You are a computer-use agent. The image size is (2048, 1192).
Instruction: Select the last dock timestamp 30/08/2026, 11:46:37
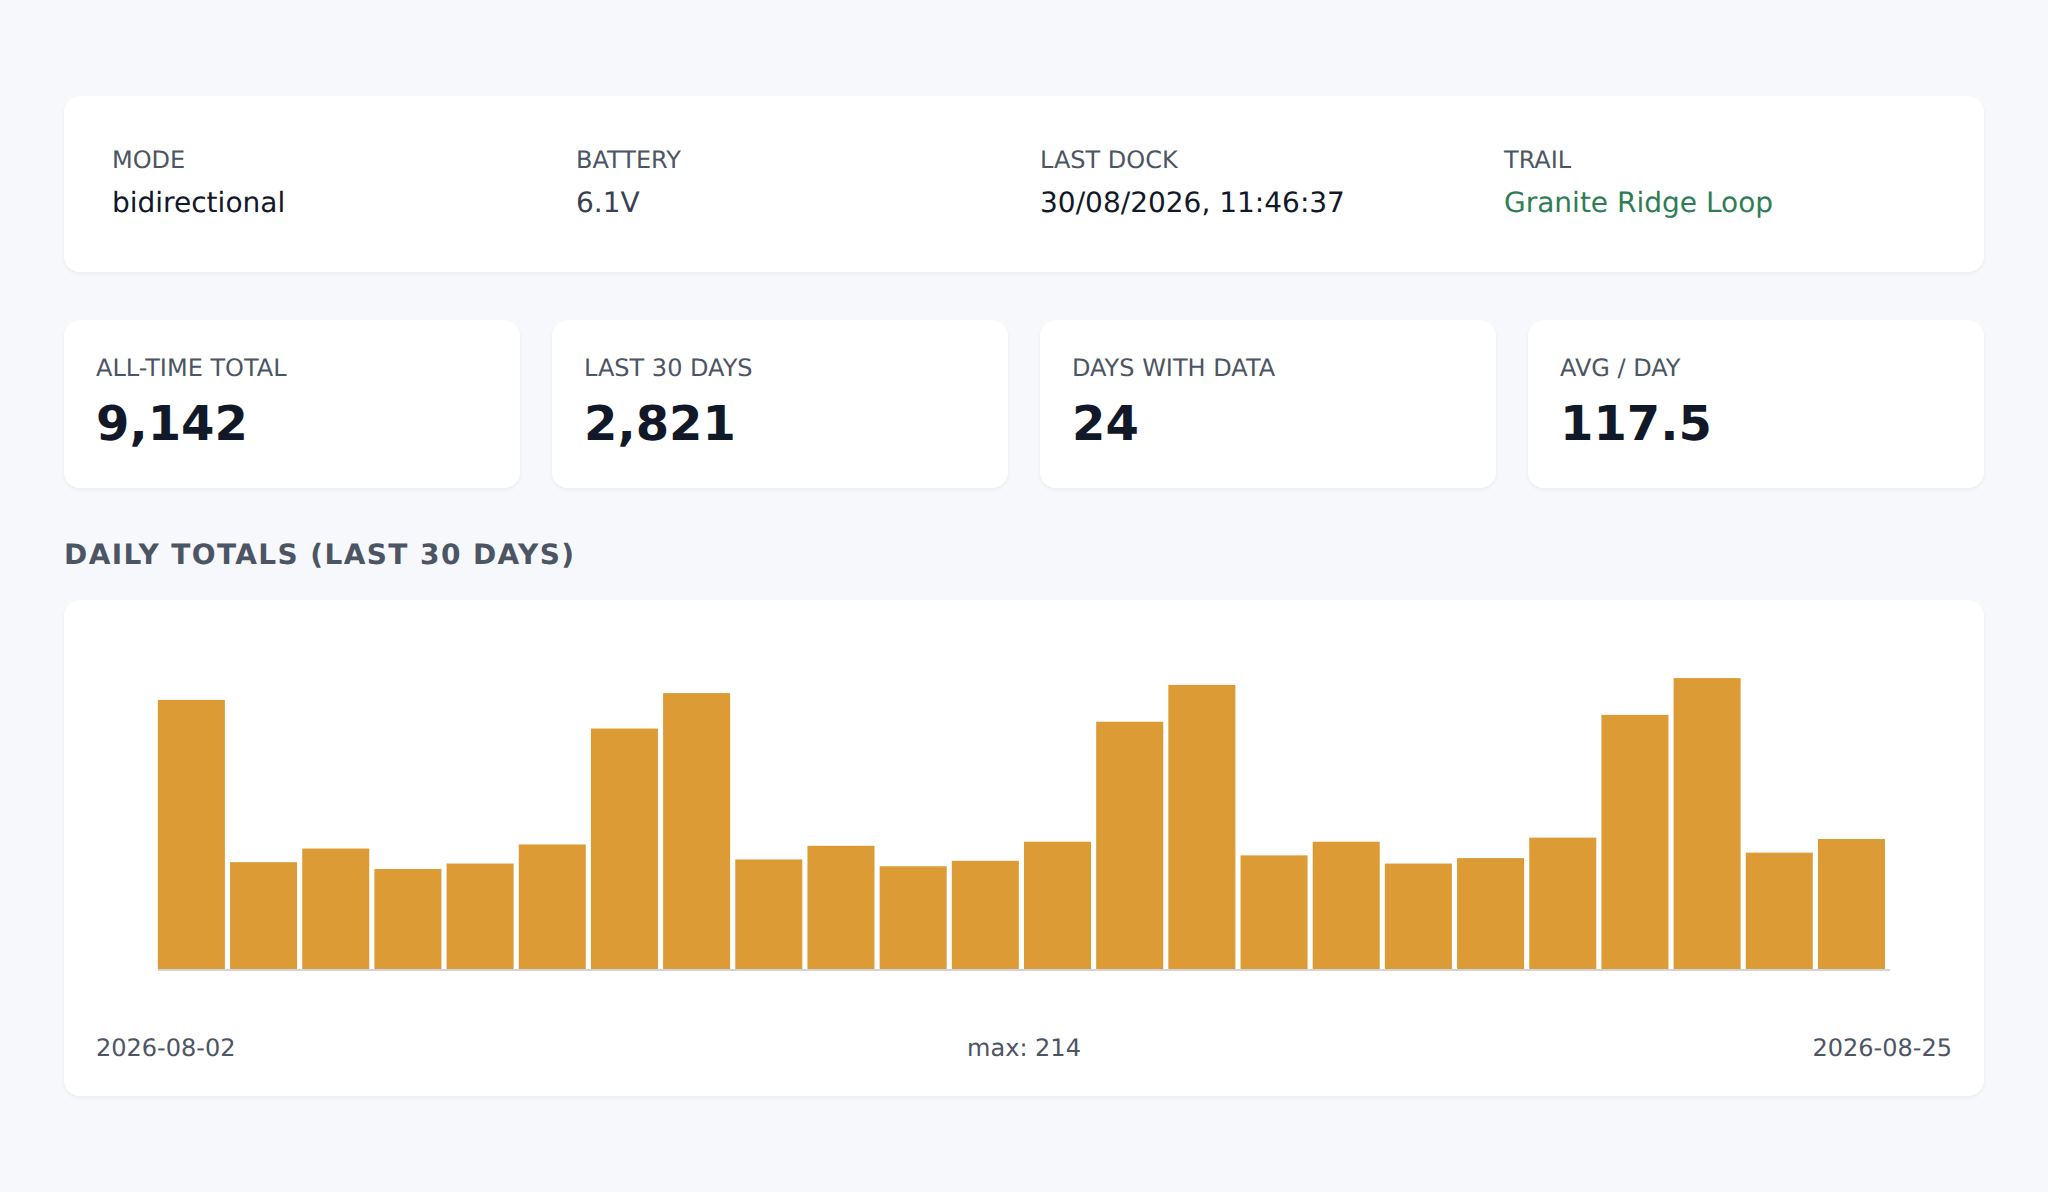(x=1192, y=202)
